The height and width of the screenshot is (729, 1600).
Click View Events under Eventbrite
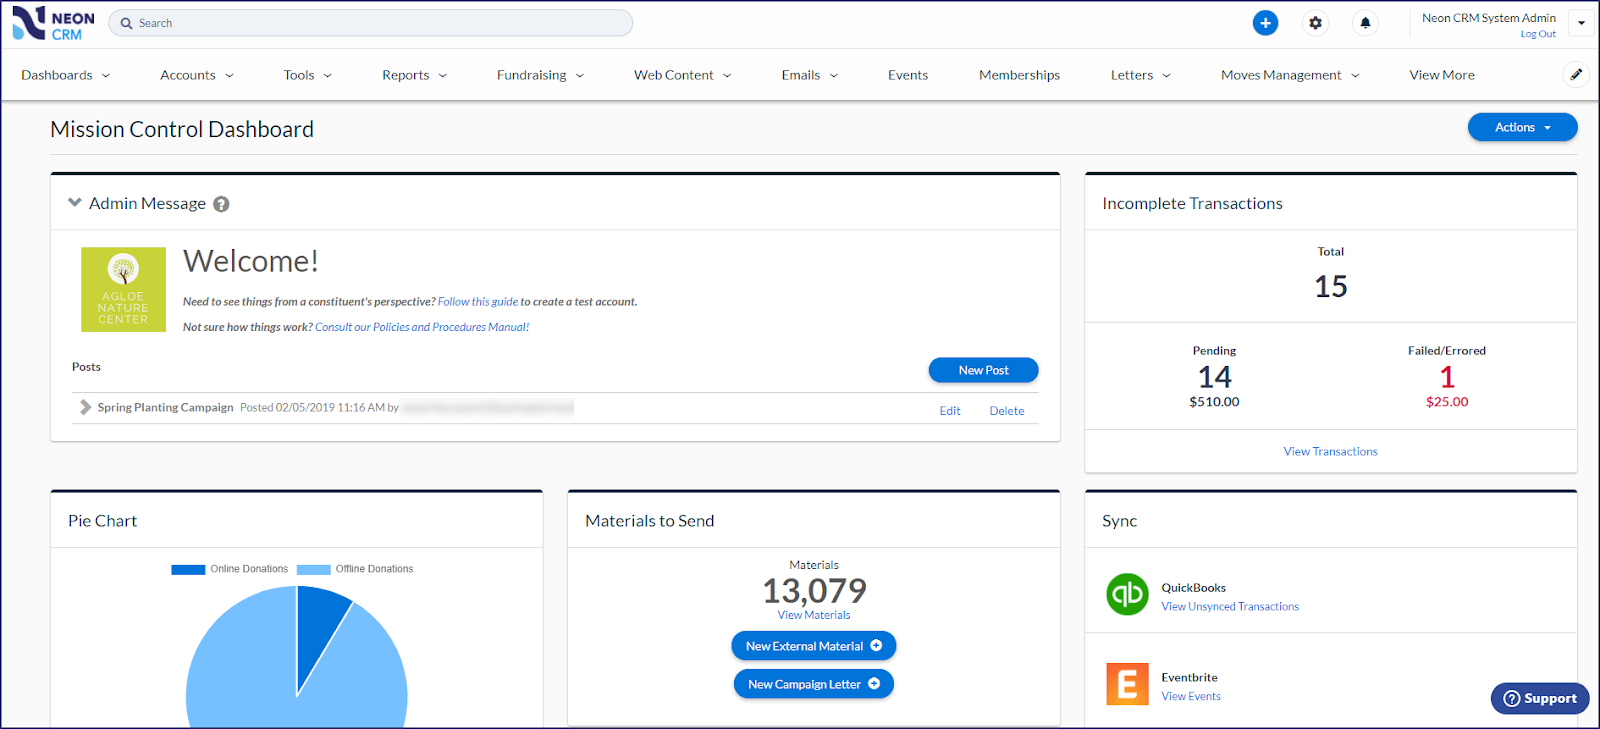(x=1191, y=697)
